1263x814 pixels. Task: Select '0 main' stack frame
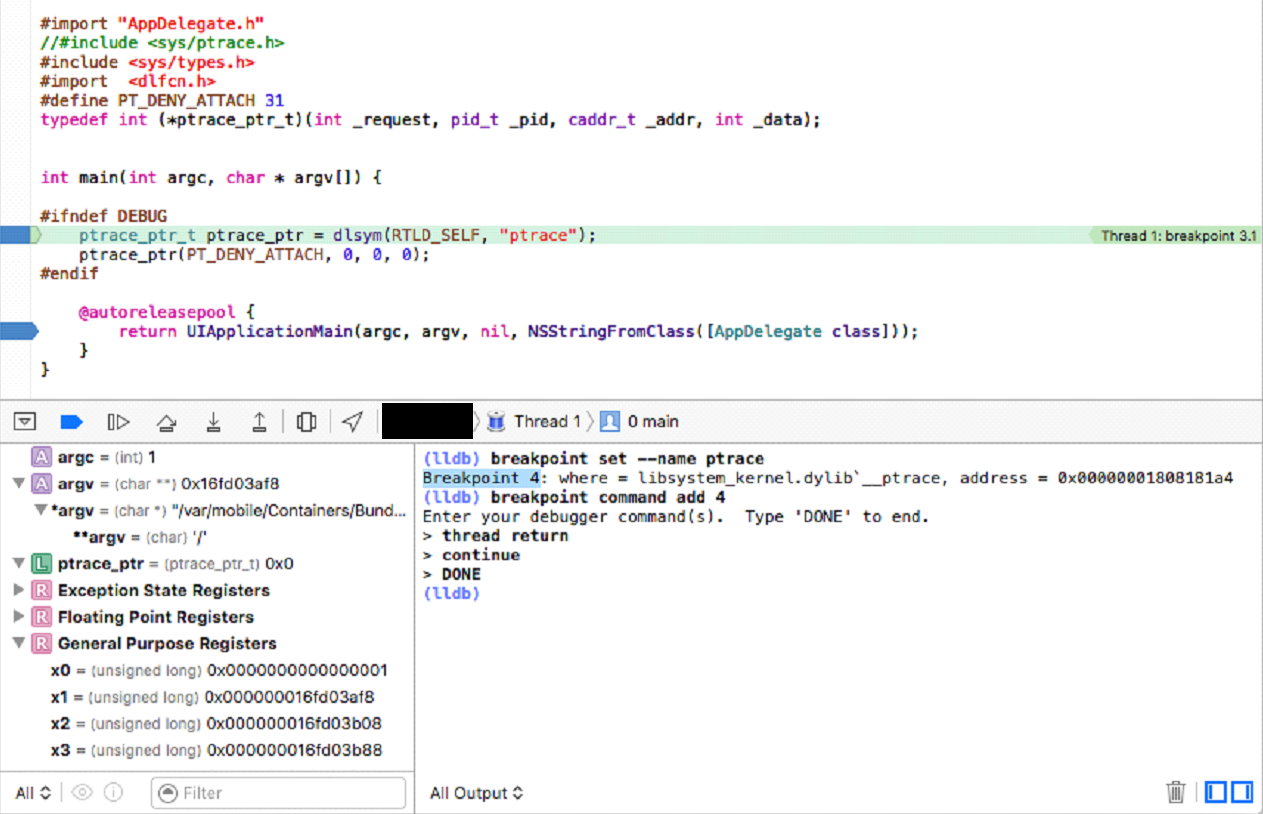653,422
